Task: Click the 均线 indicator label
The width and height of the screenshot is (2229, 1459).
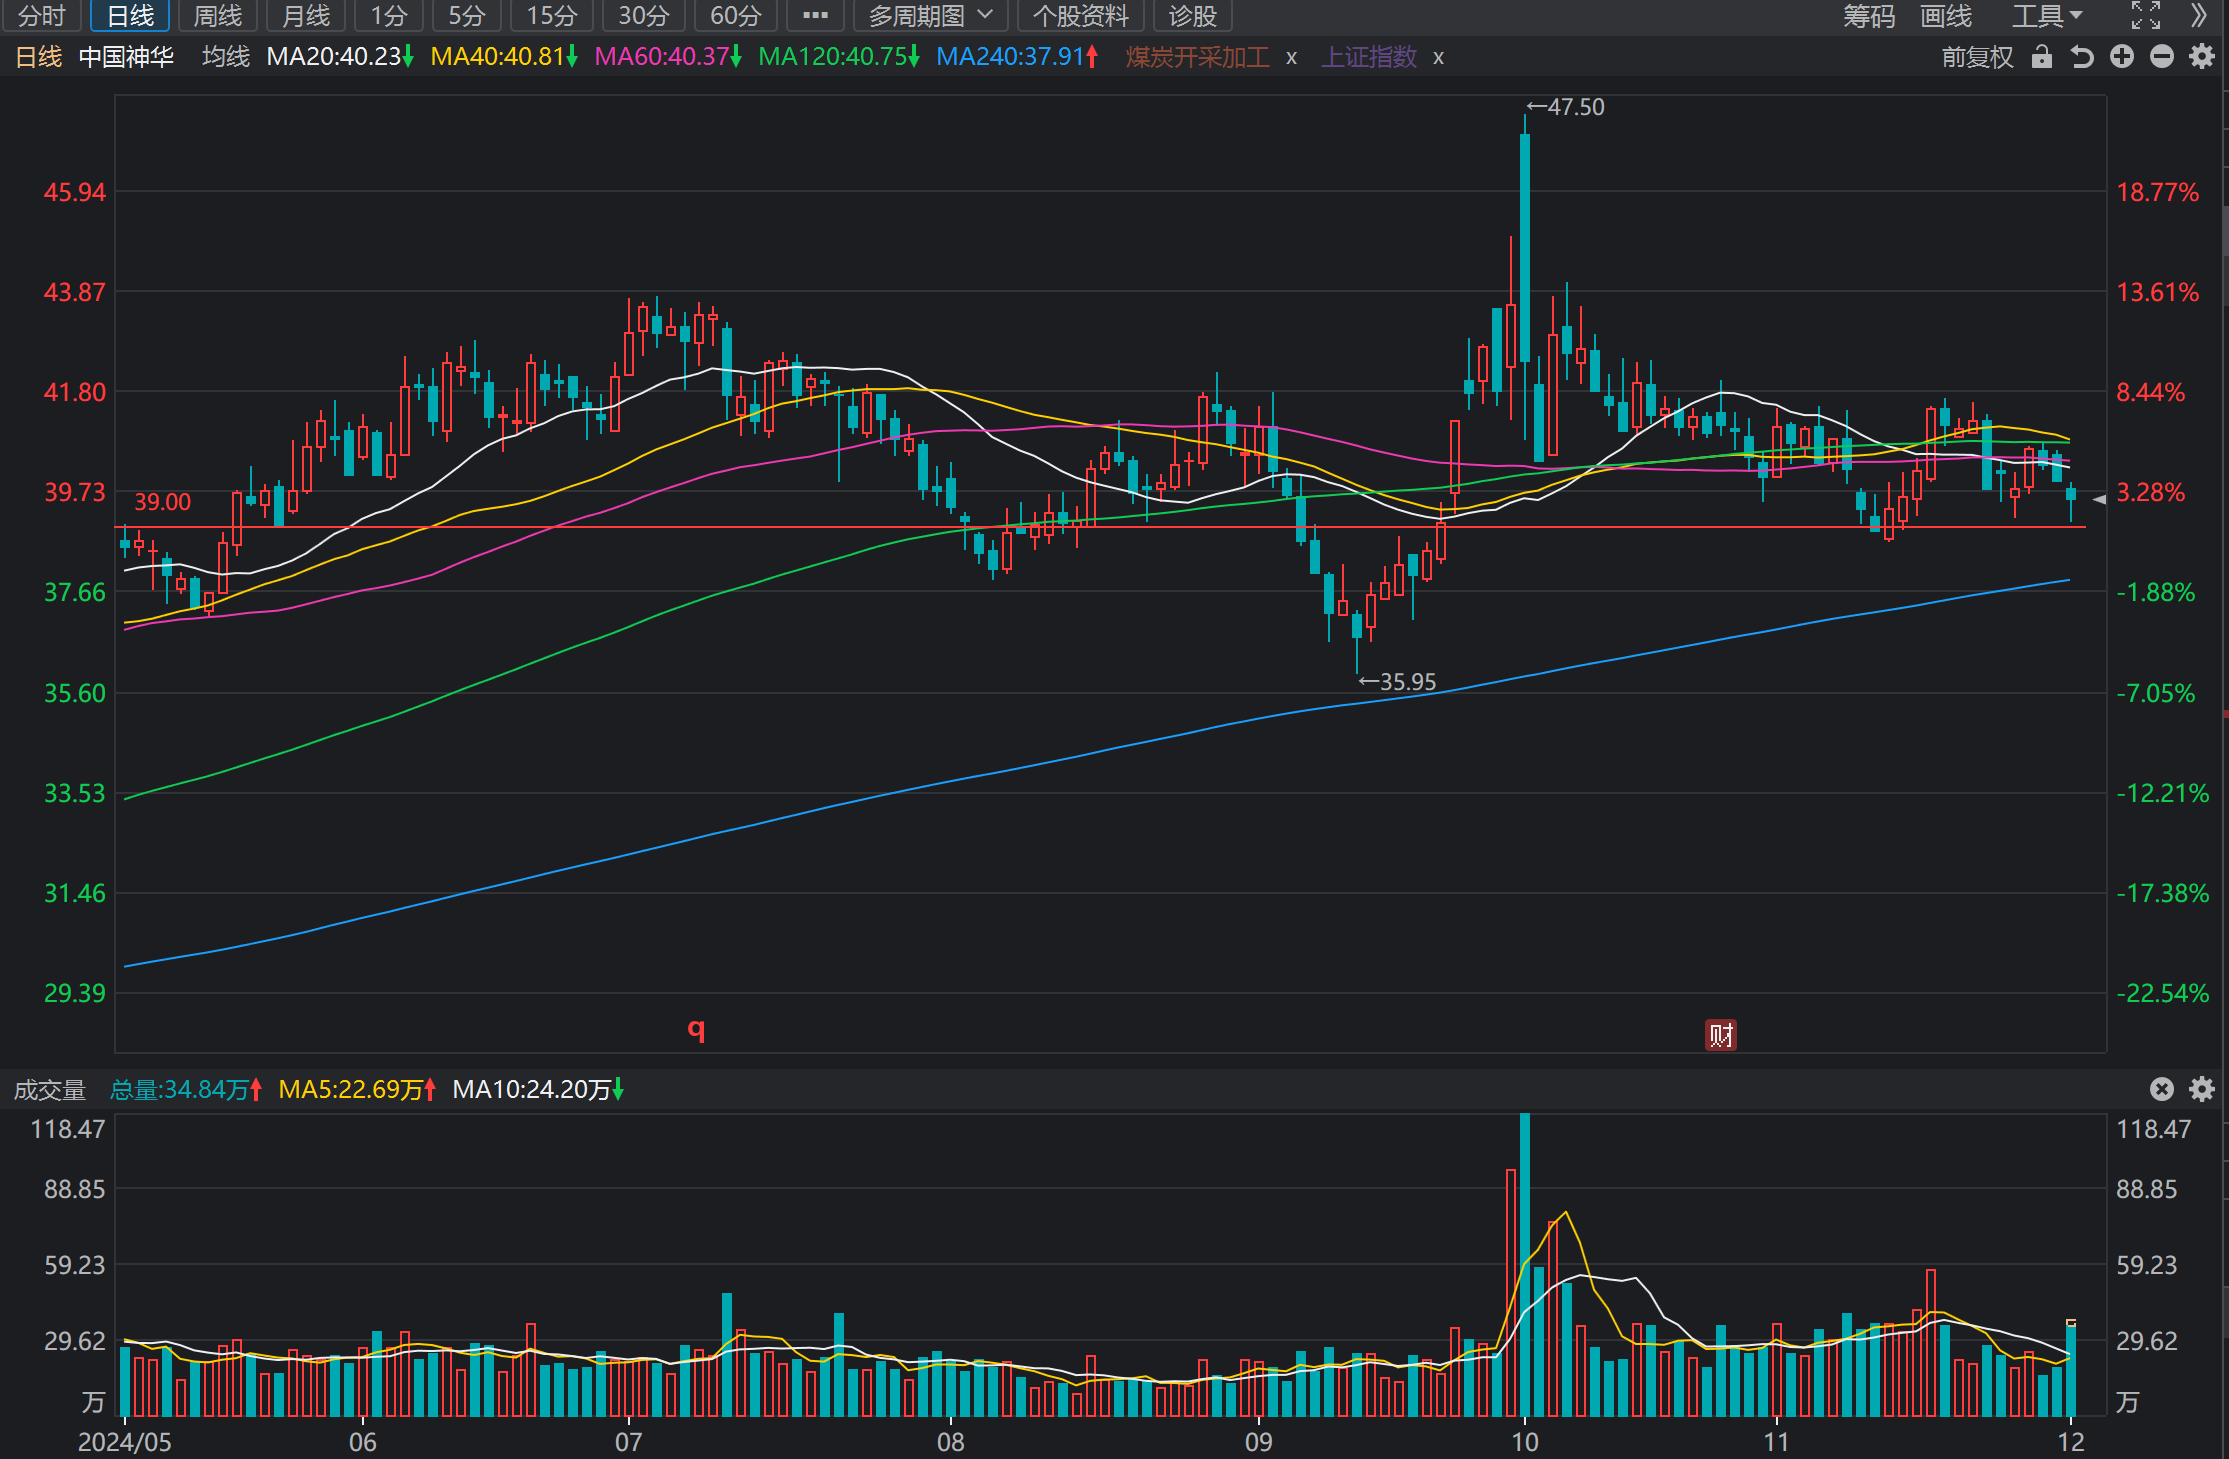Action: [x=226, y=57]
